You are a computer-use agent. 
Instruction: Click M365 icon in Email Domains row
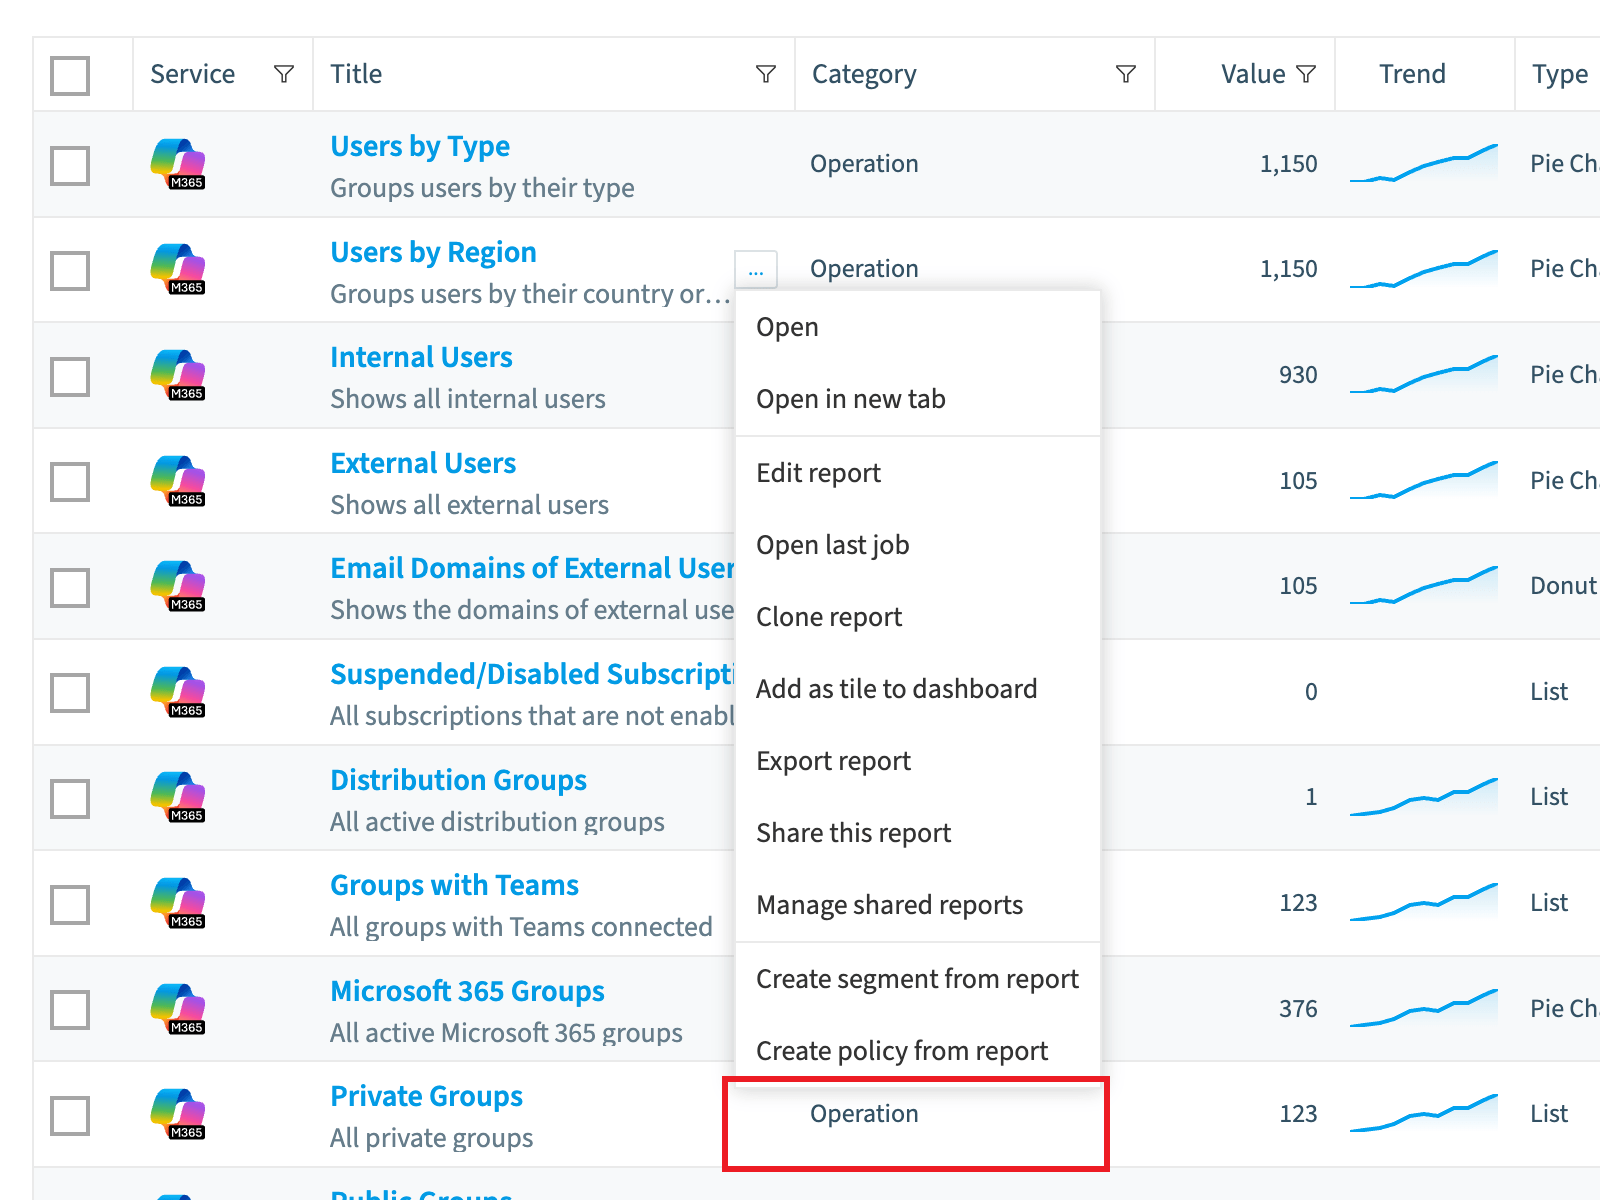click(178, 586)
